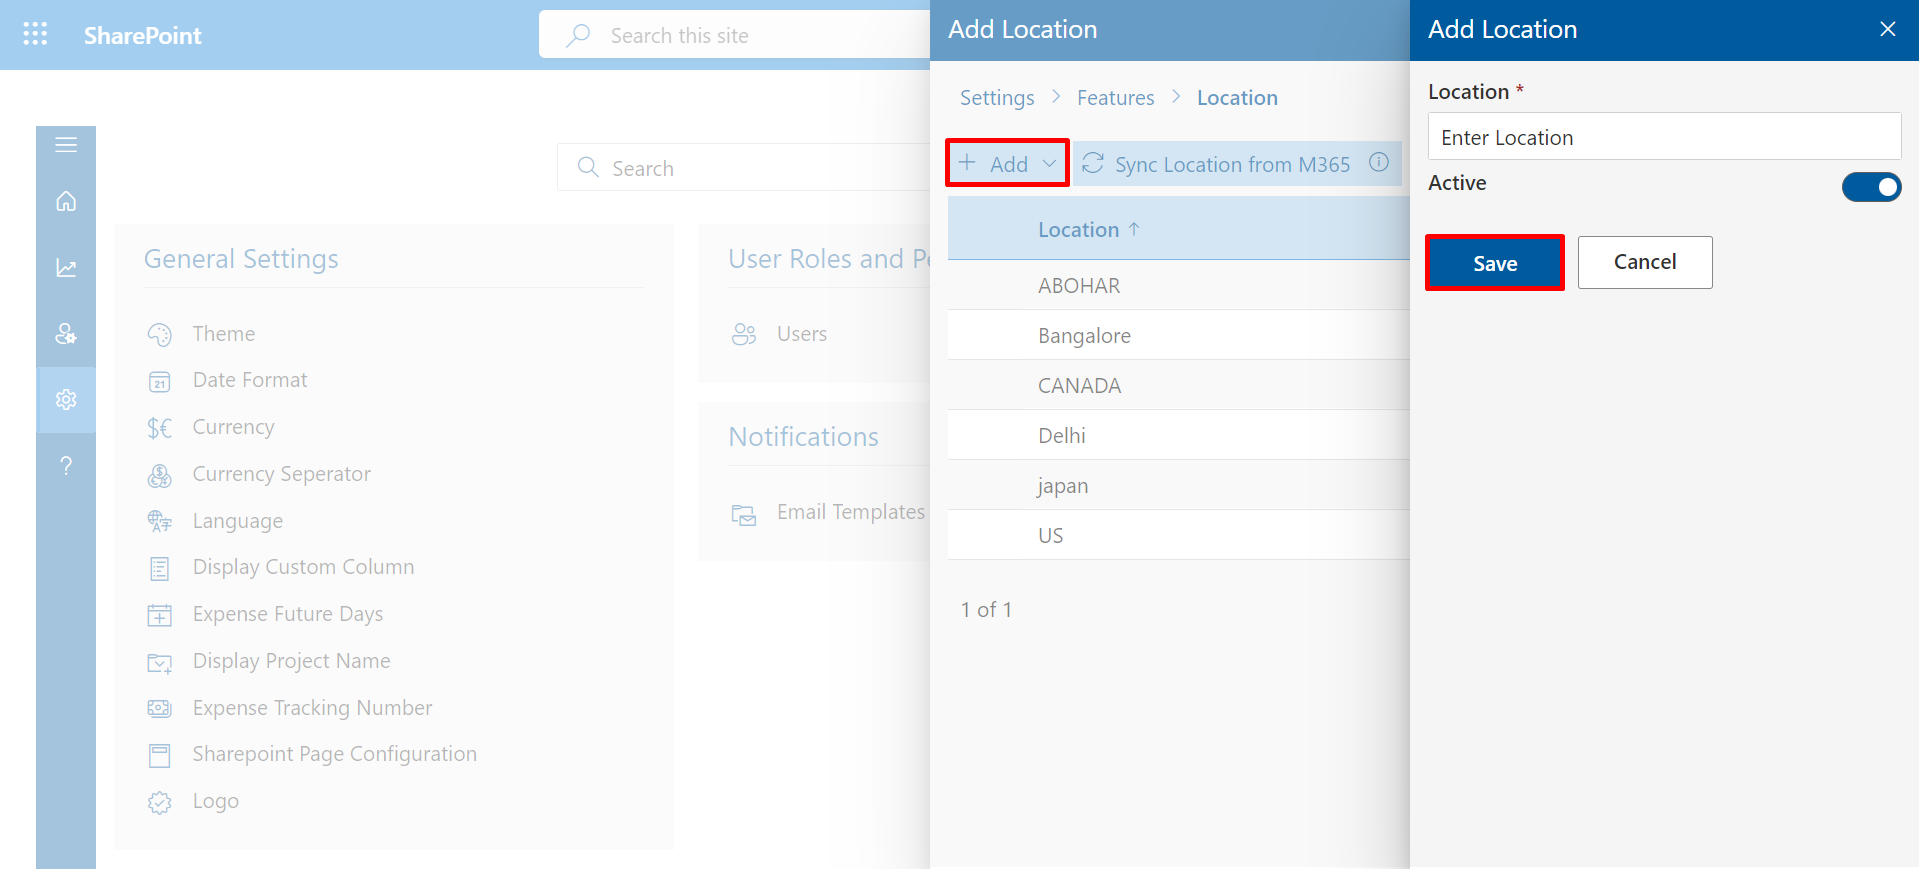Click the magnifier in Search this site
This screenshot has height=869, width=1919.
(x=578, y=35)
